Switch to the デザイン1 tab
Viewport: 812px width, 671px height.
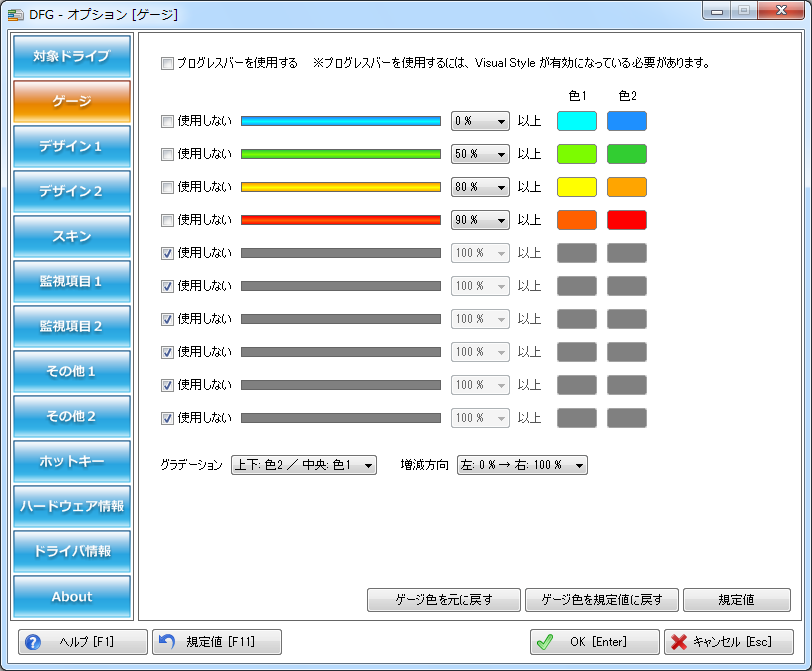point(72,146)
